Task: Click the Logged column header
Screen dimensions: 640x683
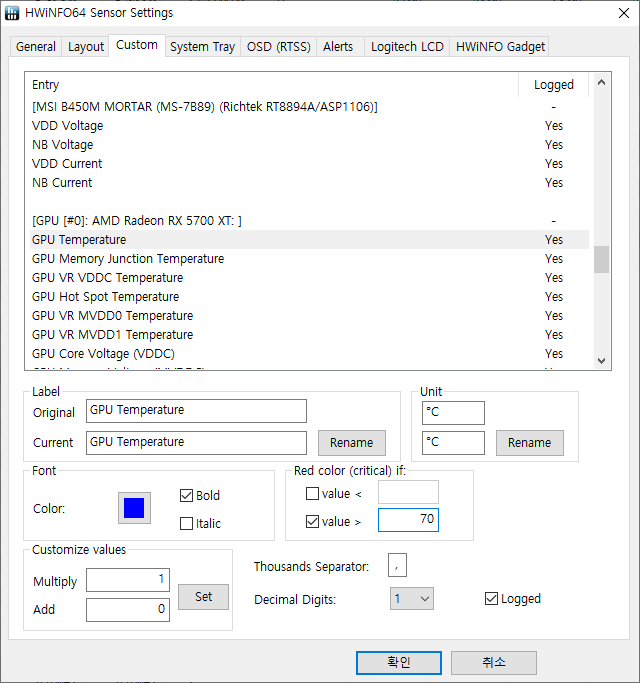Action: tap(554, 85)
